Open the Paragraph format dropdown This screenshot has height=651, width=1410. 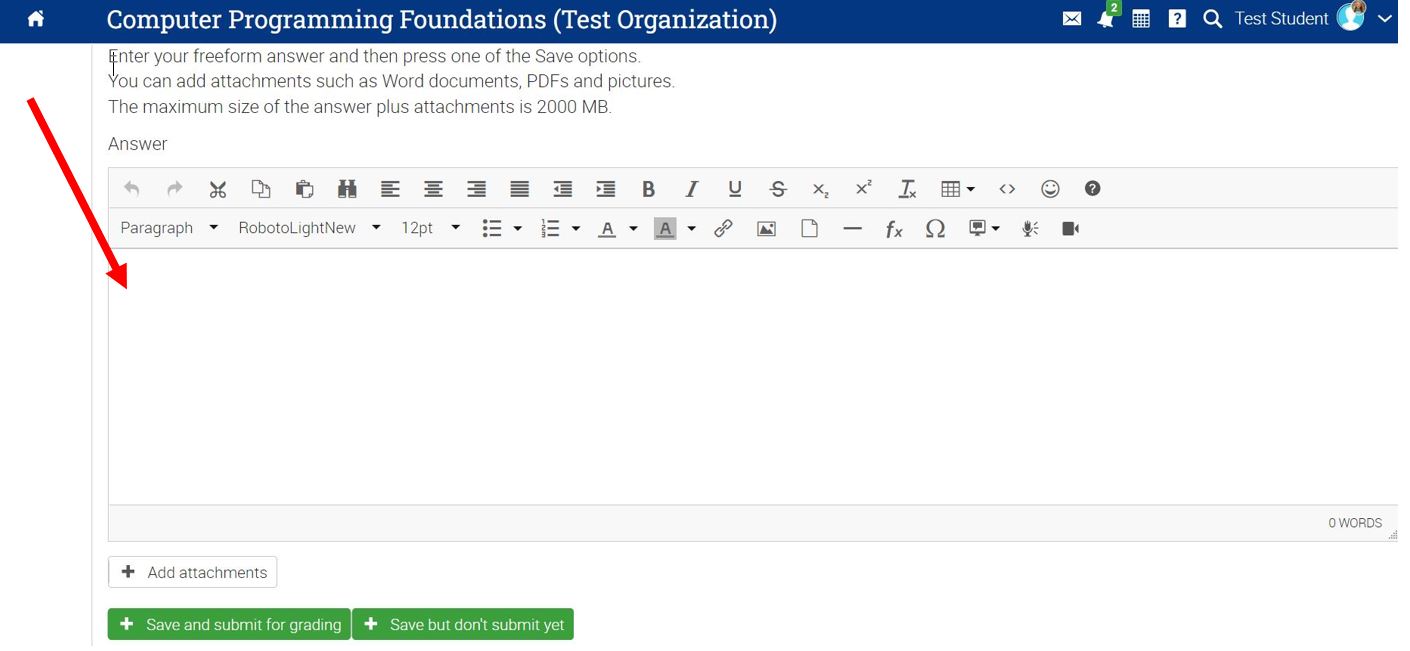coord(169,228)
